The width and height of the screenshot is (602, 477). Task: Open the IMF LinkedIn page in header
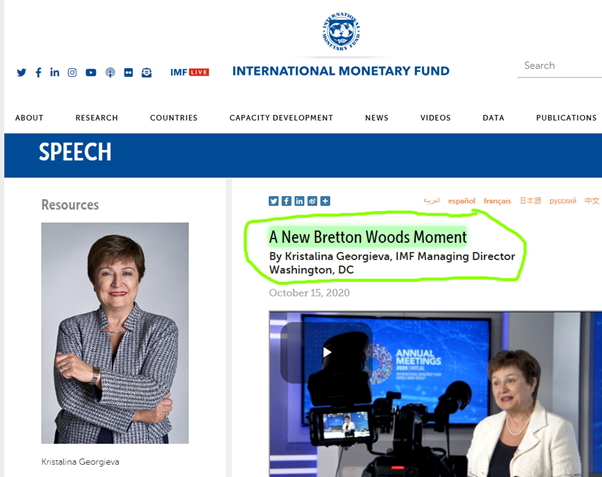pos(55,72)
